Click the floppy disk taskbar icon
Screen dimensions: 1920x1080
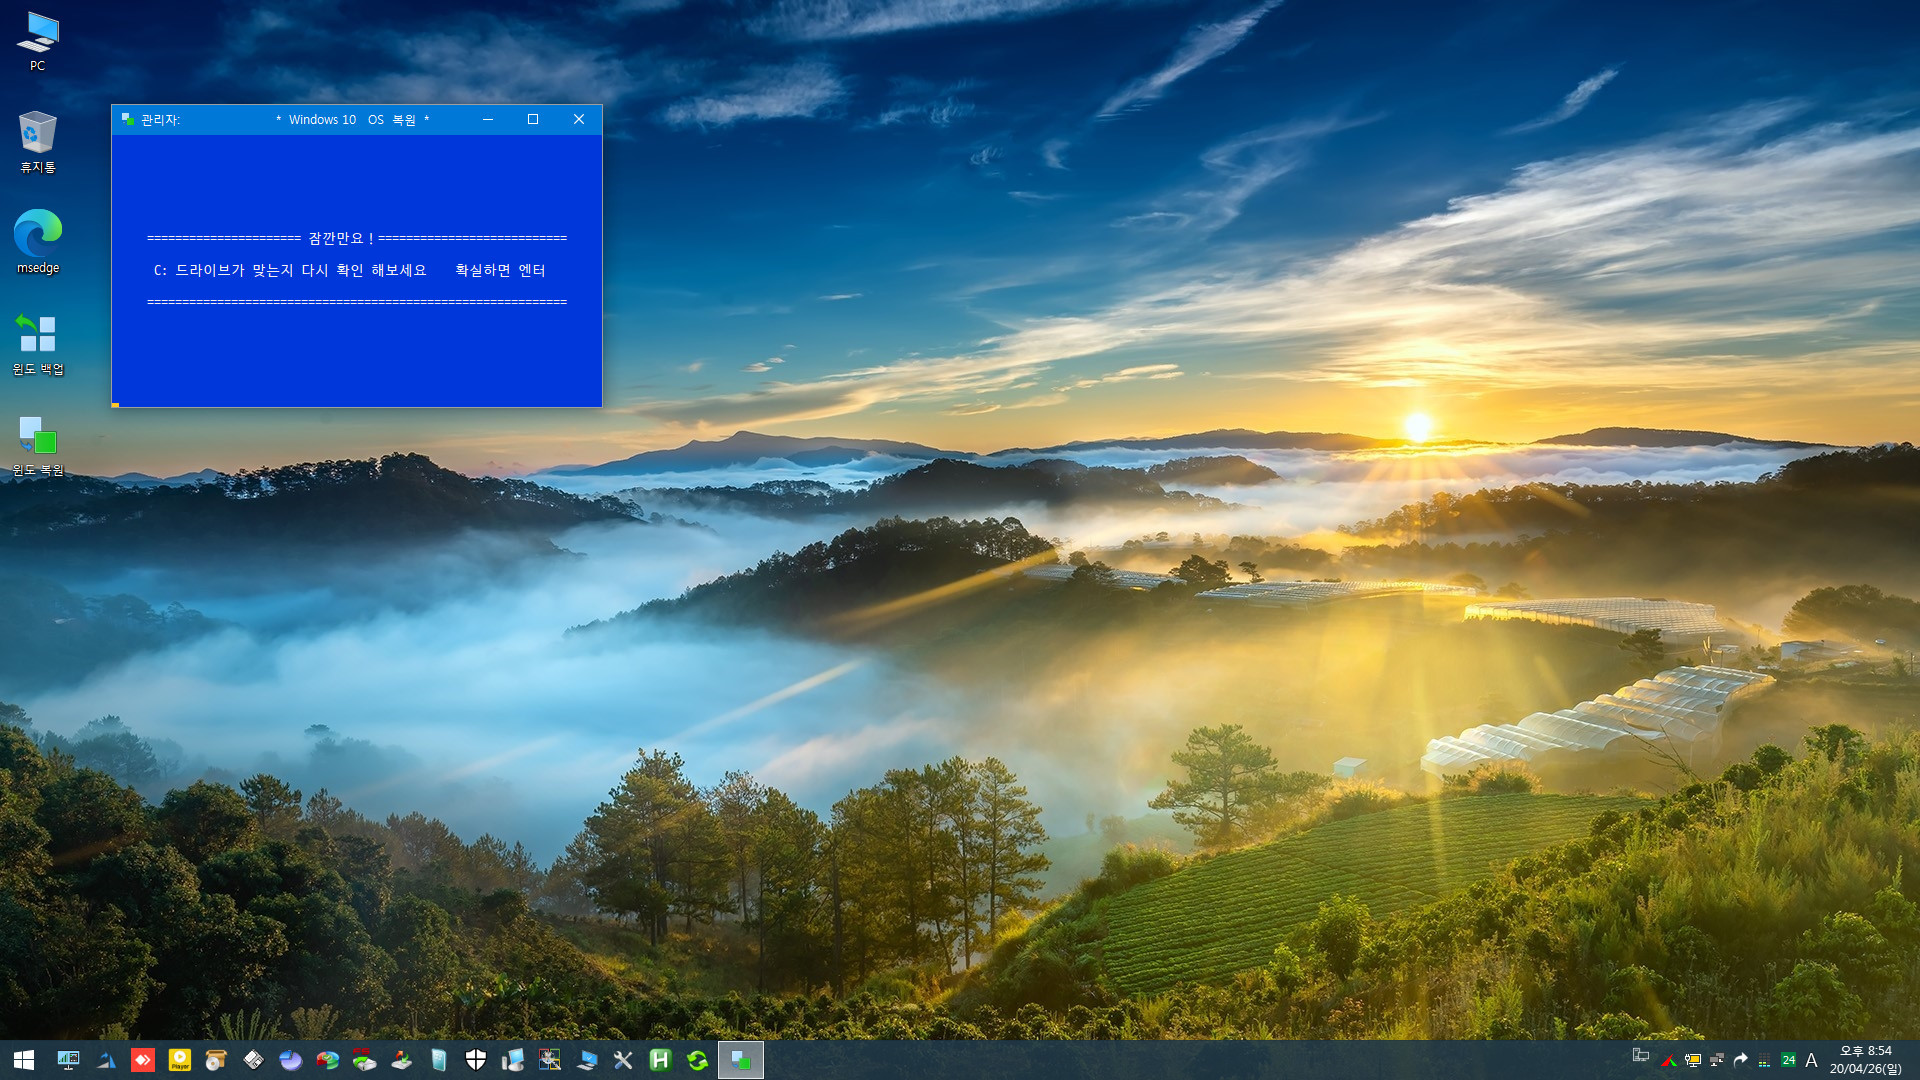tap(254, 1060)
